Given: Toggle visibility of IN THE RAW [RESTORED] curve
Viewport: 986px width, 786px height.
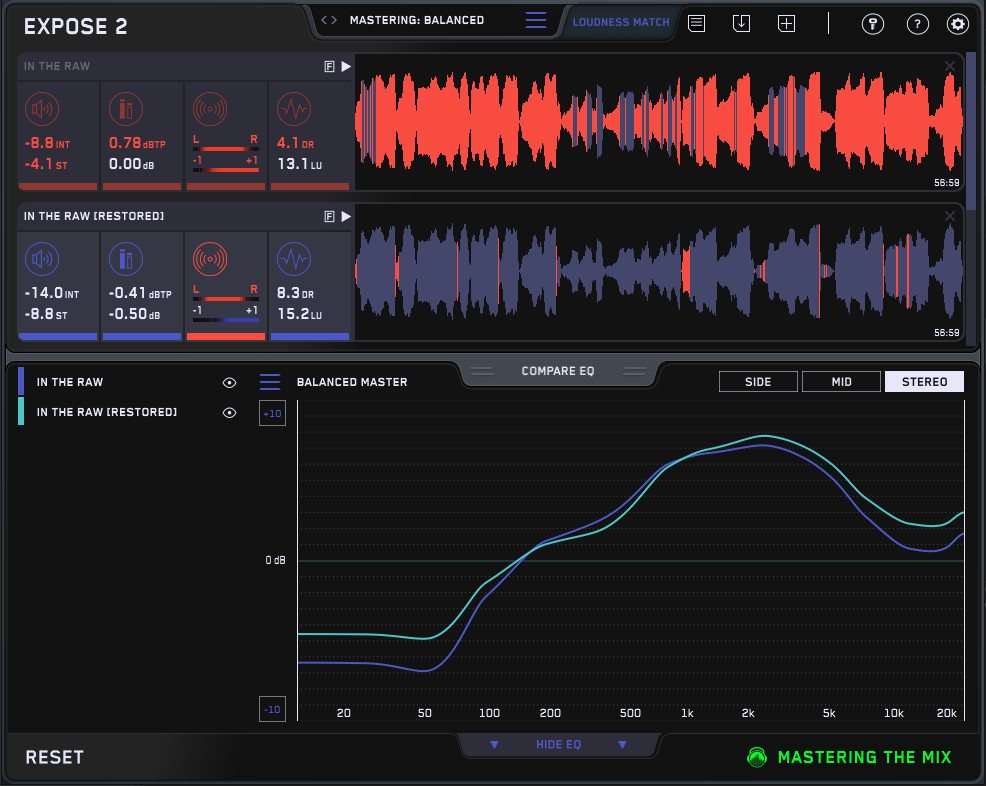Looking at the screenshot, I should click(229, 412).
